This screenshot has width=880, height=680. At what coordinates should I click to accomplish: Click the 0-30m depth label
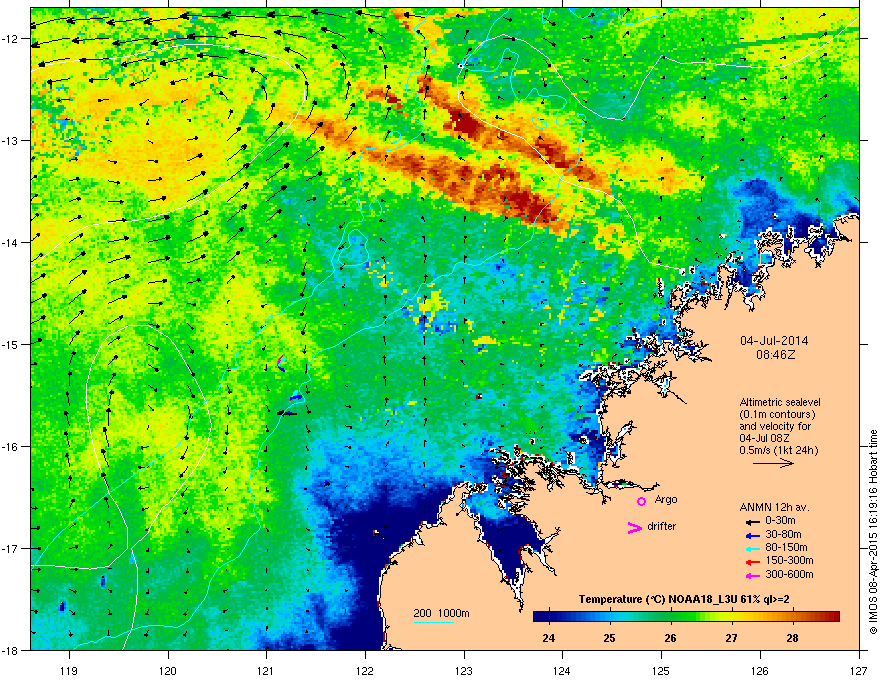[x=780, y=521]
